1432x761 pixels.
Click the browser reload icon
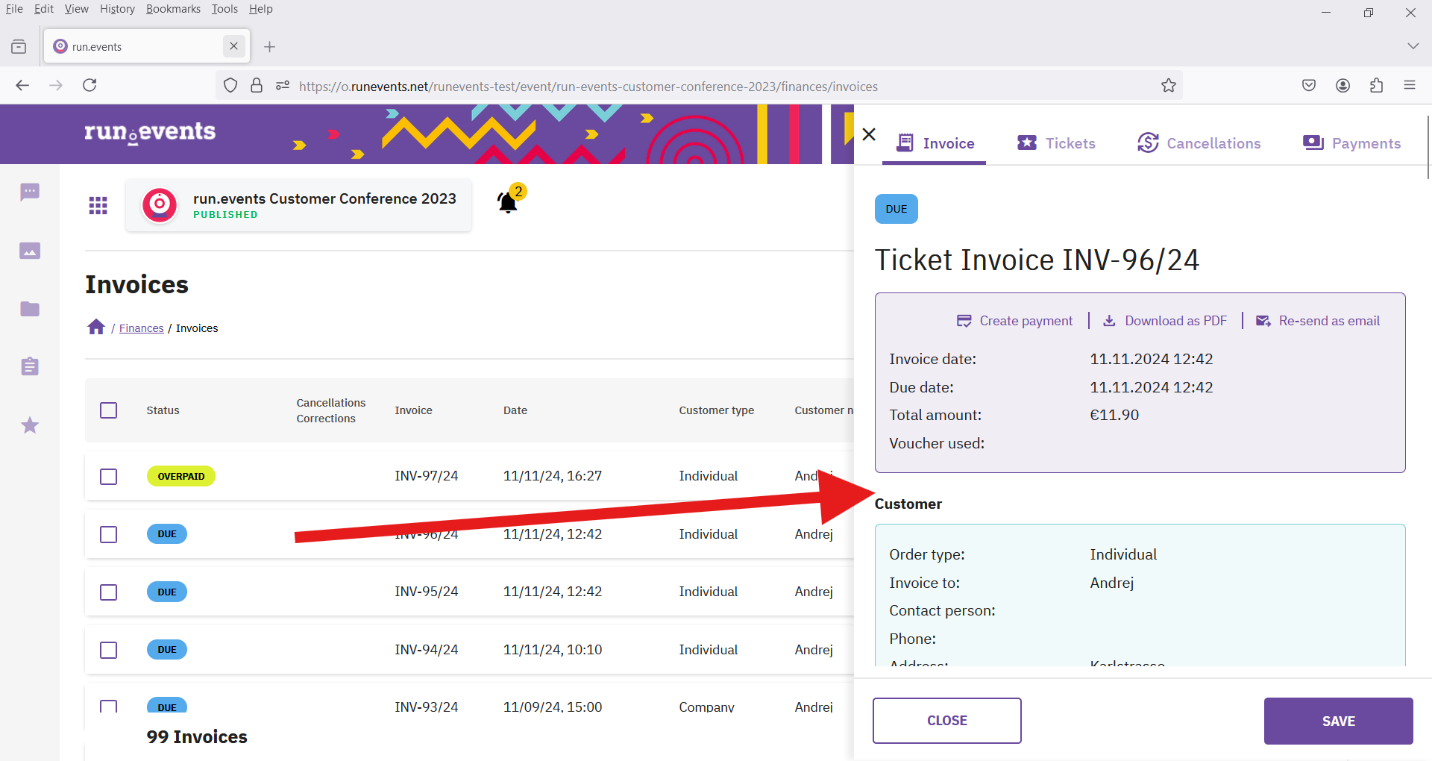[90, 86]
